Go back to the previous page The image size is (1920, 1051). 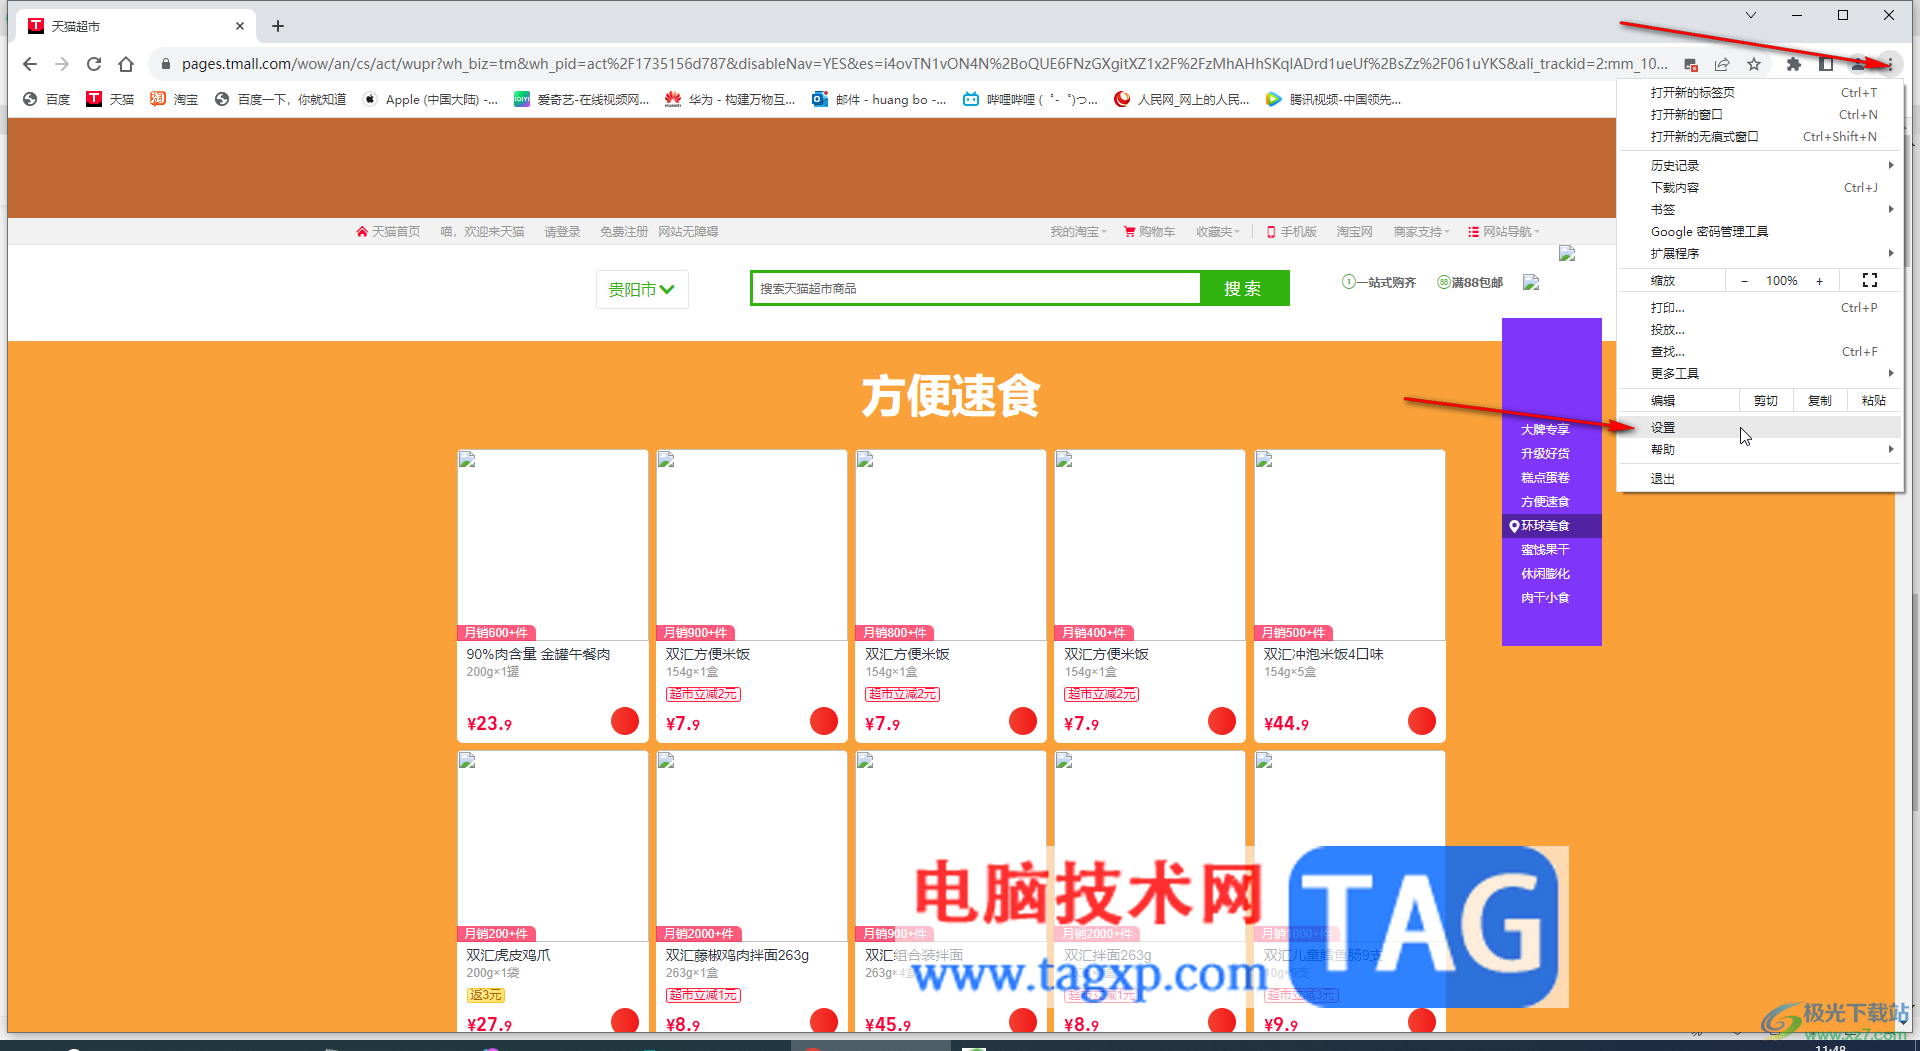point(30,64)
